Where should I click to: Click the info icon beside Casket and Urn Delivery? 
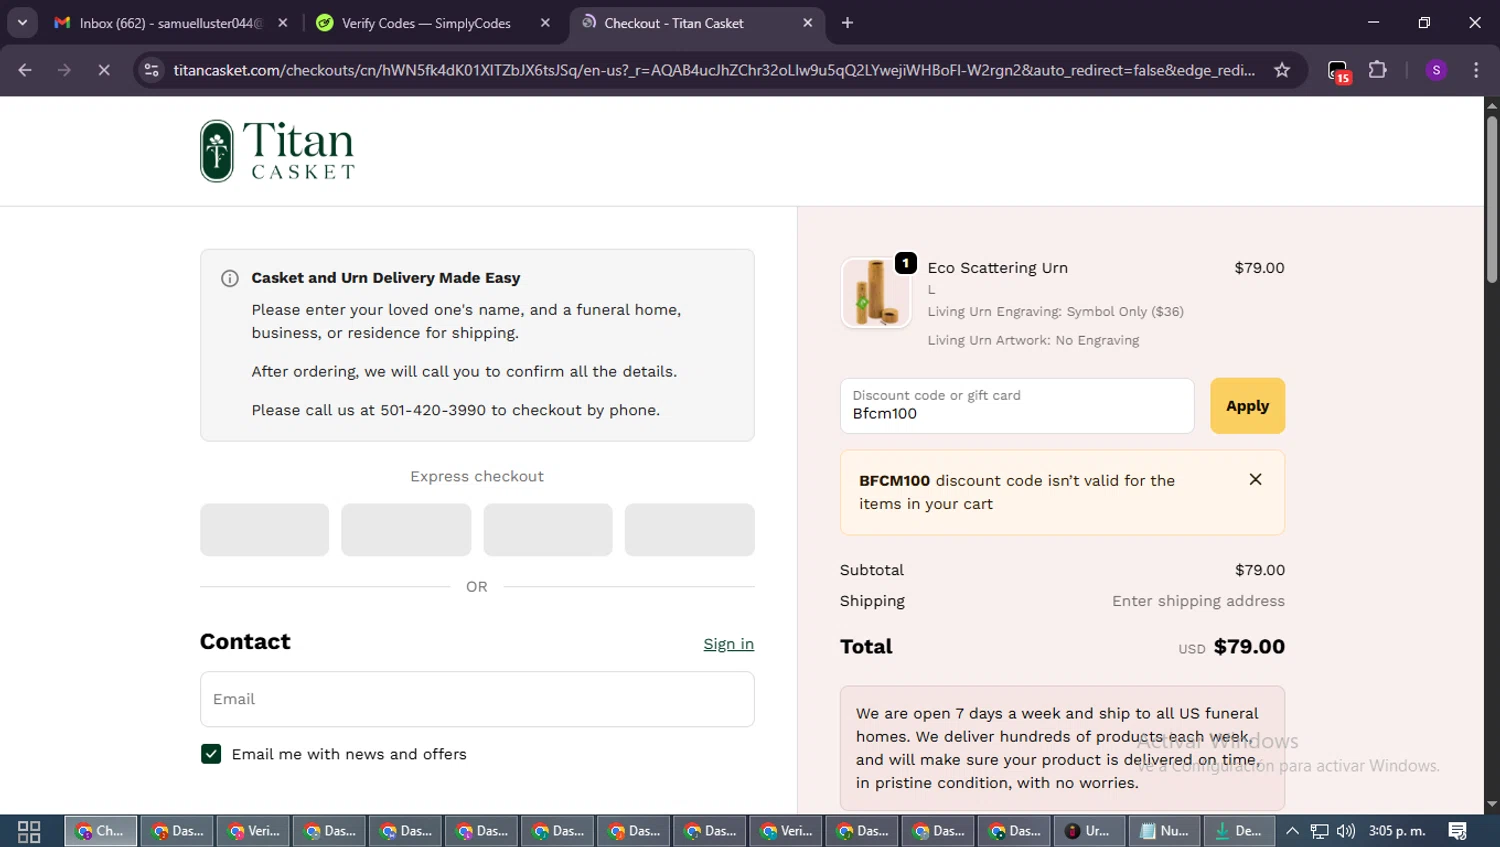(229, 278)
